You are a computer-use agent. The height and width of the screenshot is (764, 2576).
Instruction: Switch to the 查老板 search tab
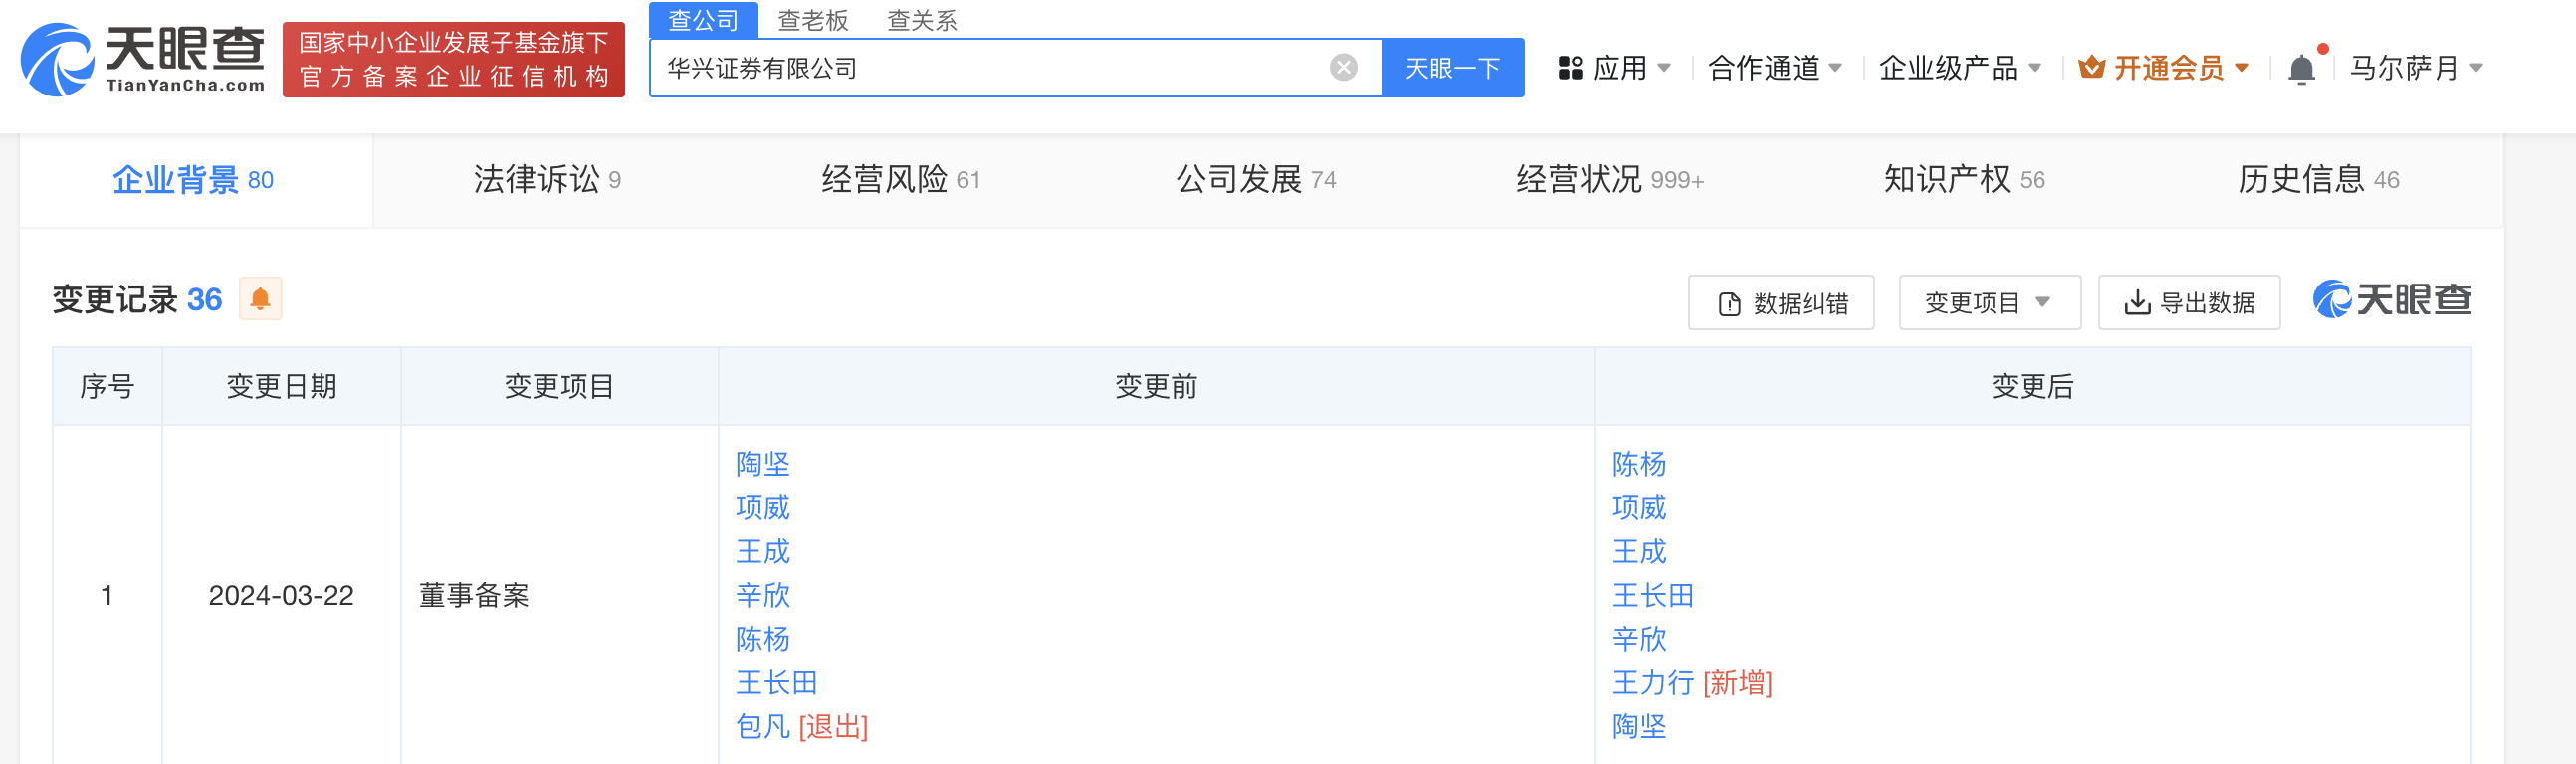pyautogui.click(x=812, y=20)
